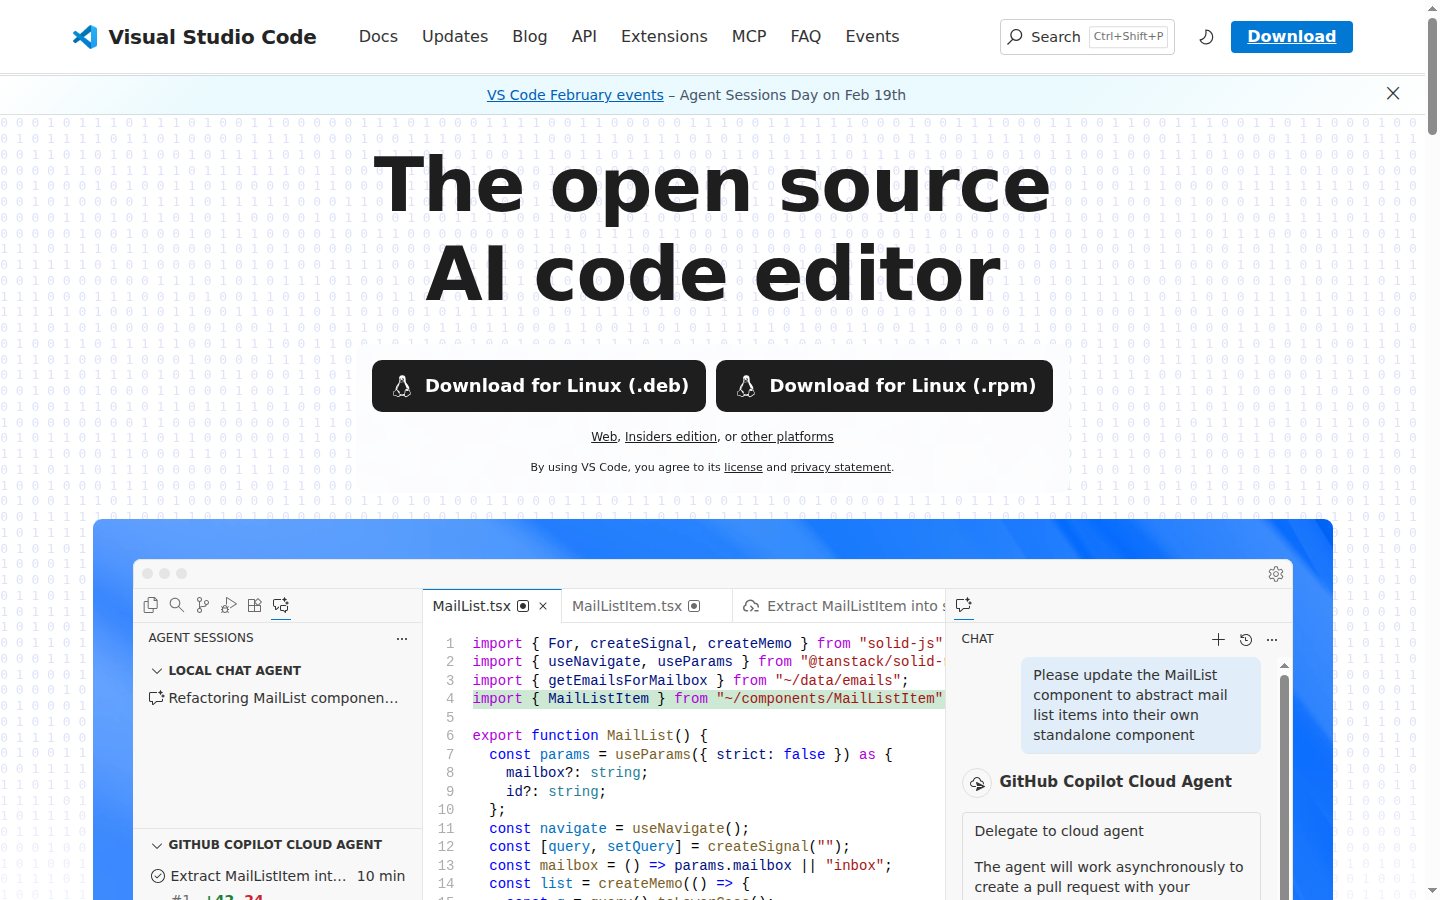The height and width of the screenshot is (900, 1440).
Task: Open the AGENT SESSIONS more actions menu
Action: click(x=402, y=638)
